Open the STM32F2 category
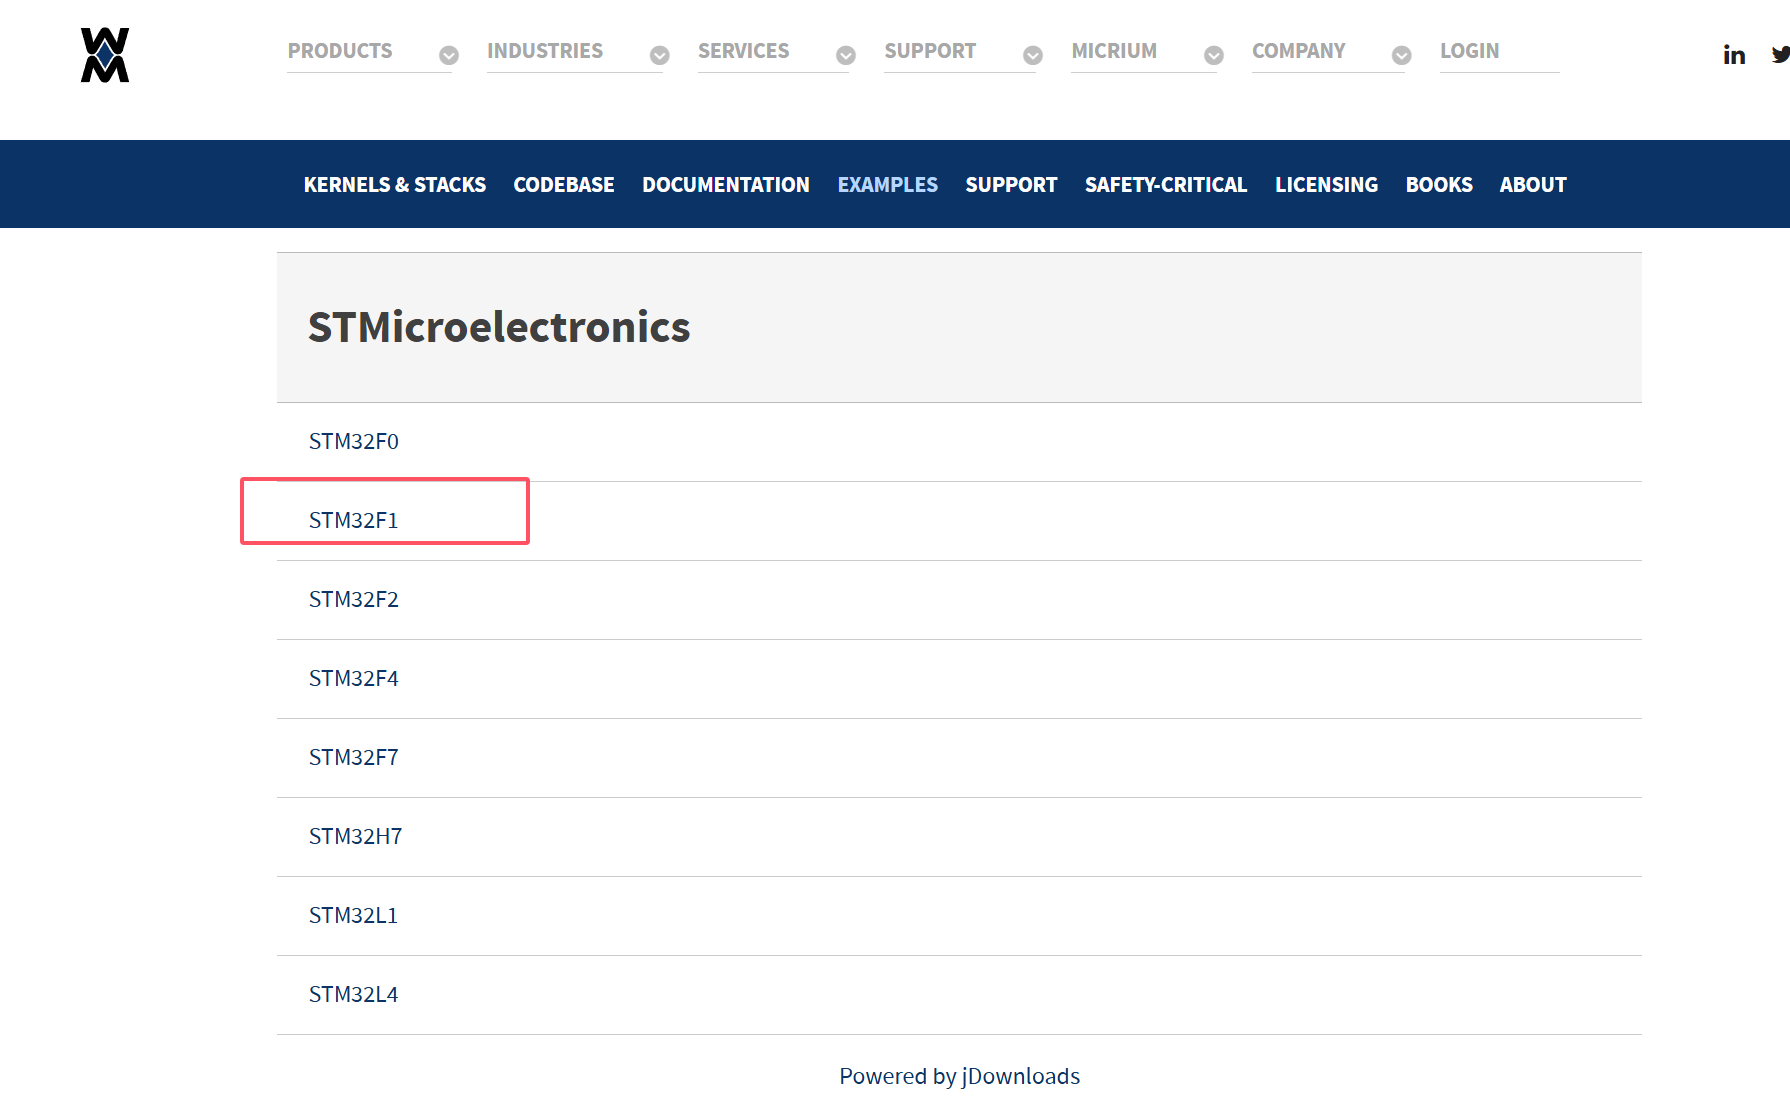Screen dimensions: 1790x1115 coord(354,599)
